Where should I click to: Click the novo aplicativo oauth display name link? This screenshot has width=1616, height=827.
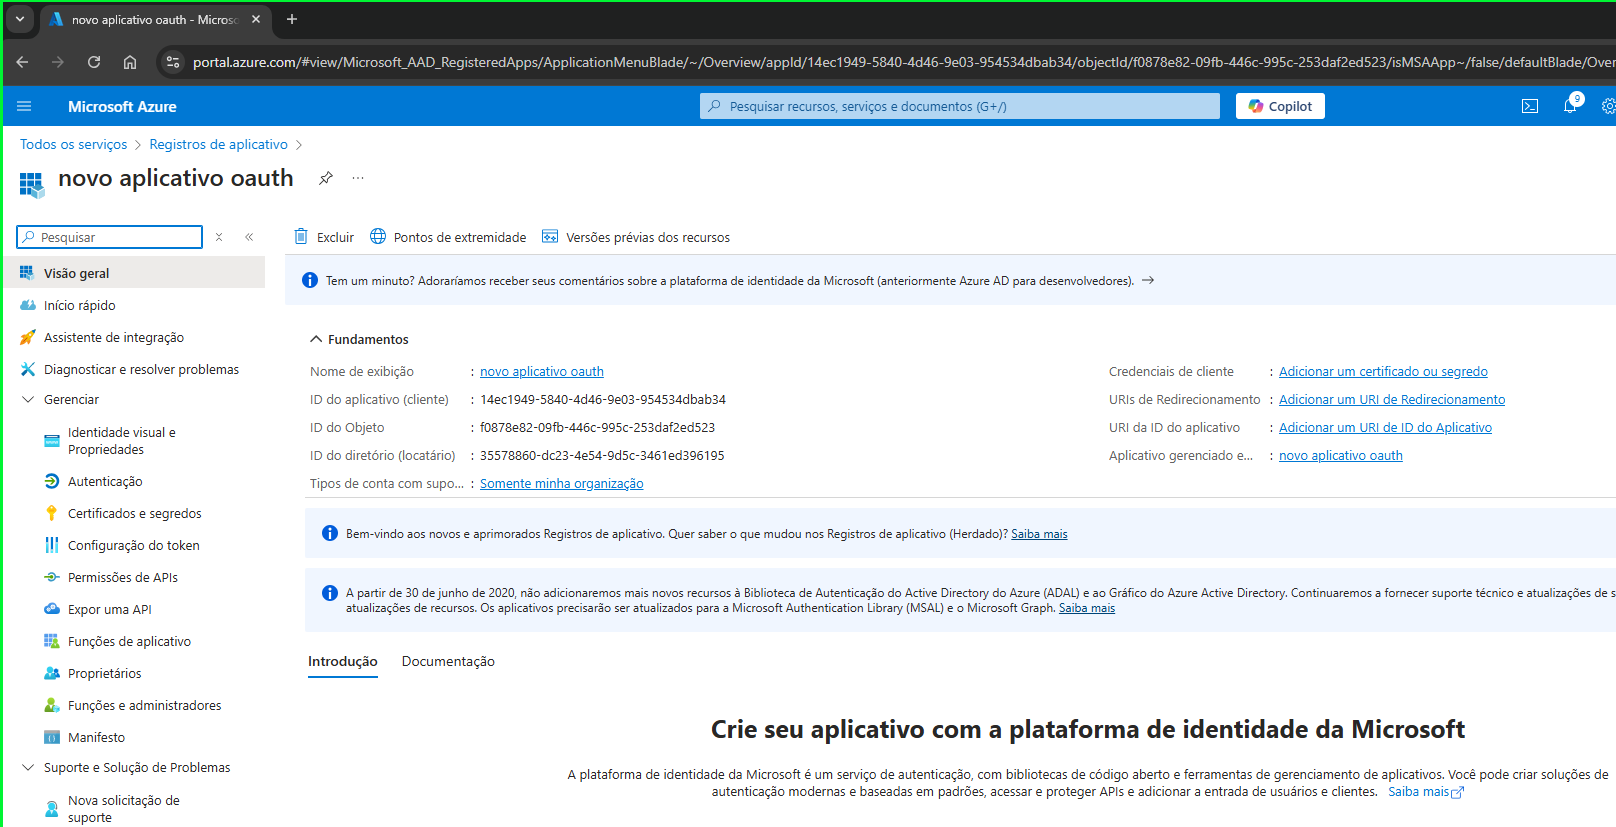542,371
